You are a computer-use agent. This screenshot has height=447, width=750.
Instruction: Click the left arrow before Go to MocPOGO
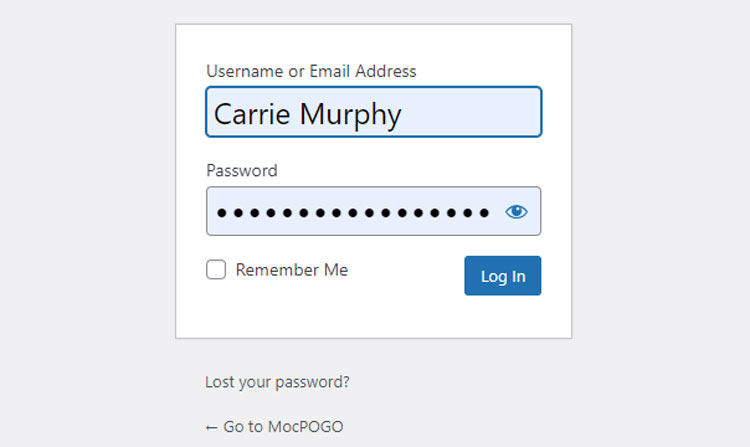[211, 427]
